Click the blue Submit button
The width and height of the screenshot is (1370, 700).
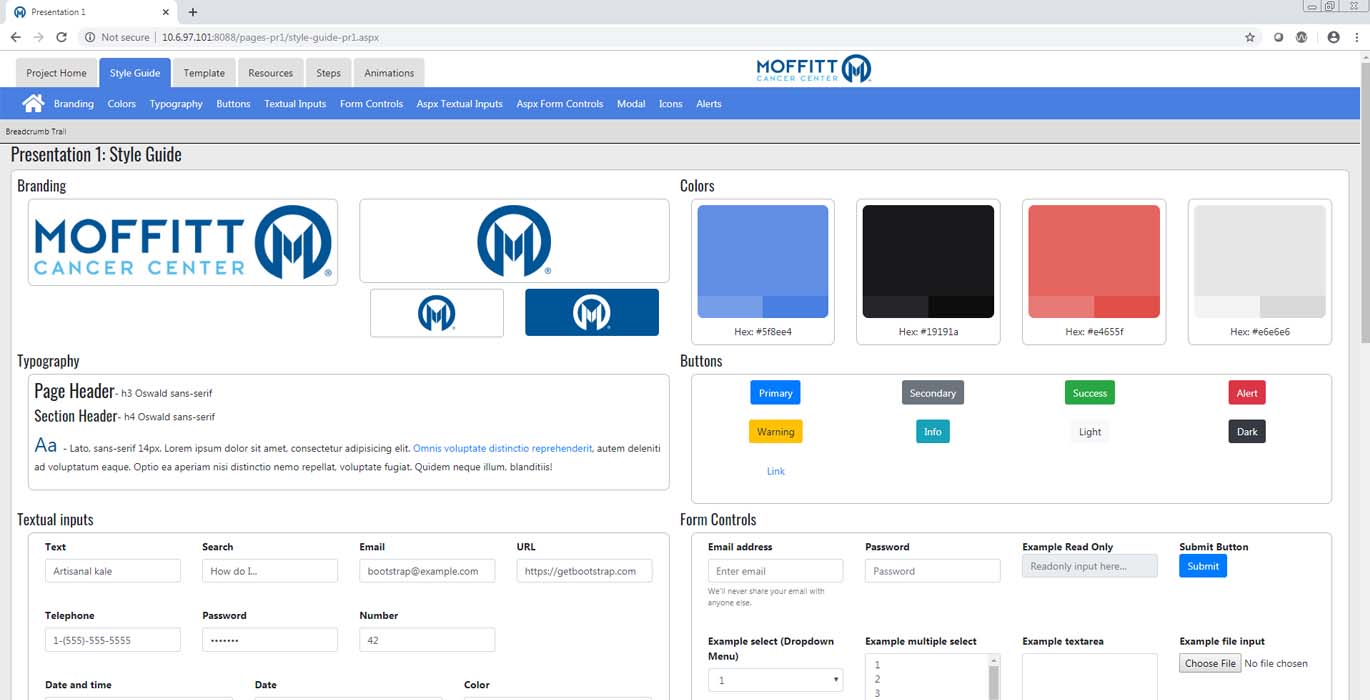[x=1202, y=566]
